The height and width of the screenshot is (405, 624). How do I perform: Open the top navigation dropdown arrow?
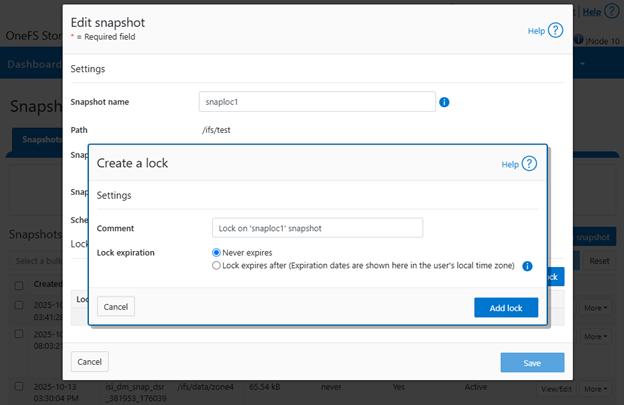click(582, 64)
